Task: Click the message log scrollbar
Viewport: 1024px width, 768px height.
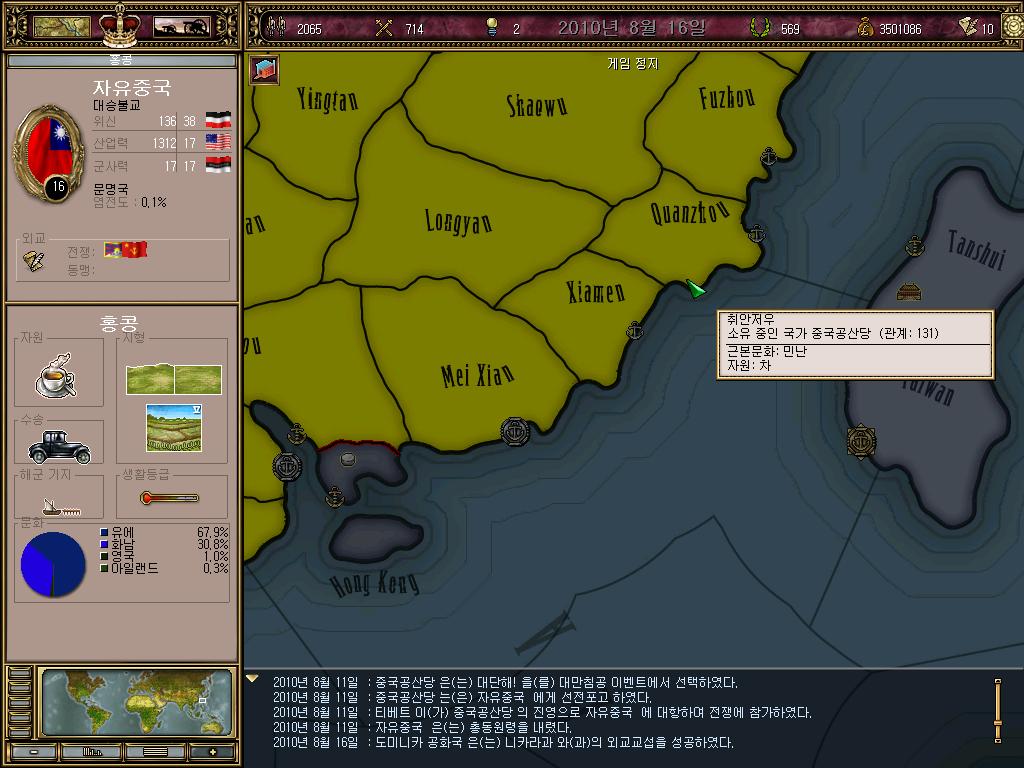Action: (998, 711)
